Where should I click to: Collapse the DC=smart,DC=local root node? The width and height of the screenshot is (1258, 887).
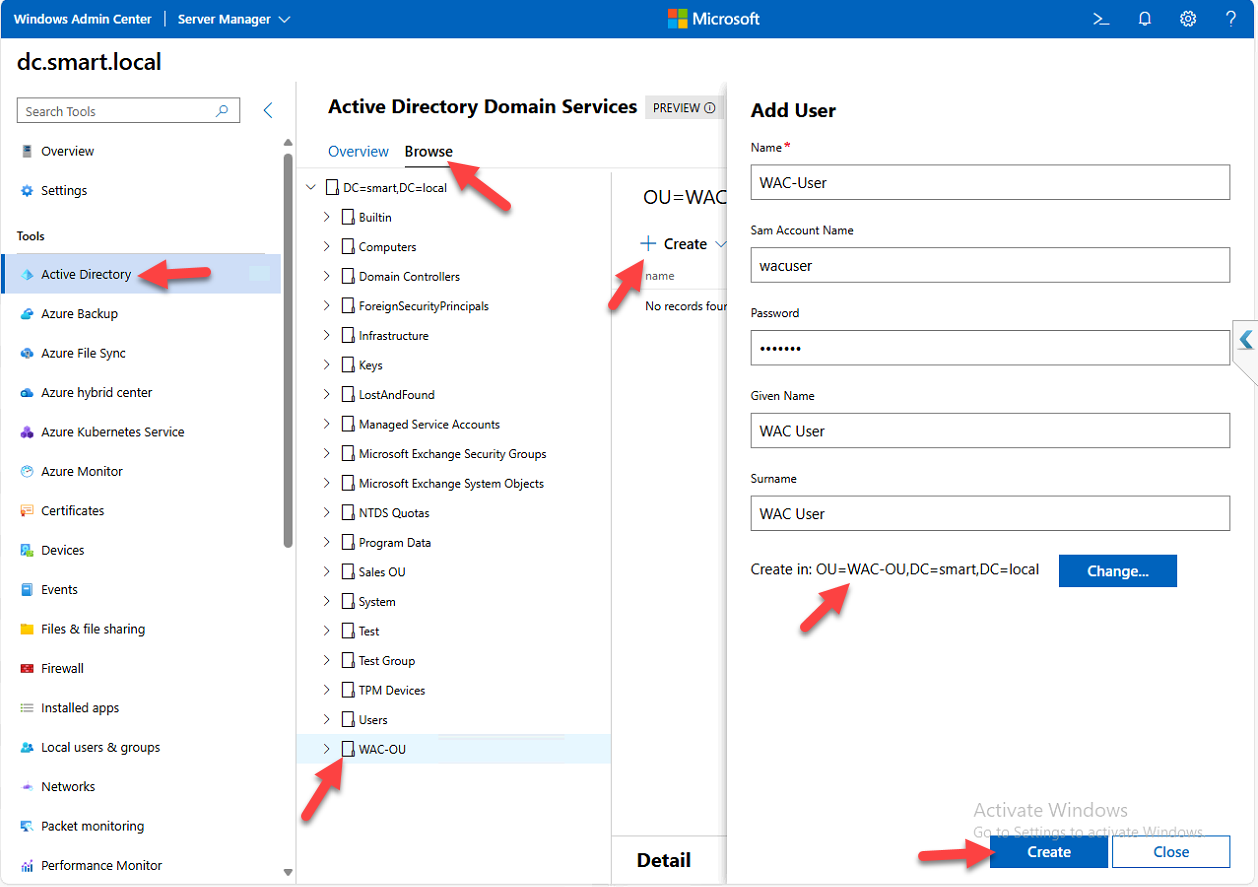tap(311, 187)
